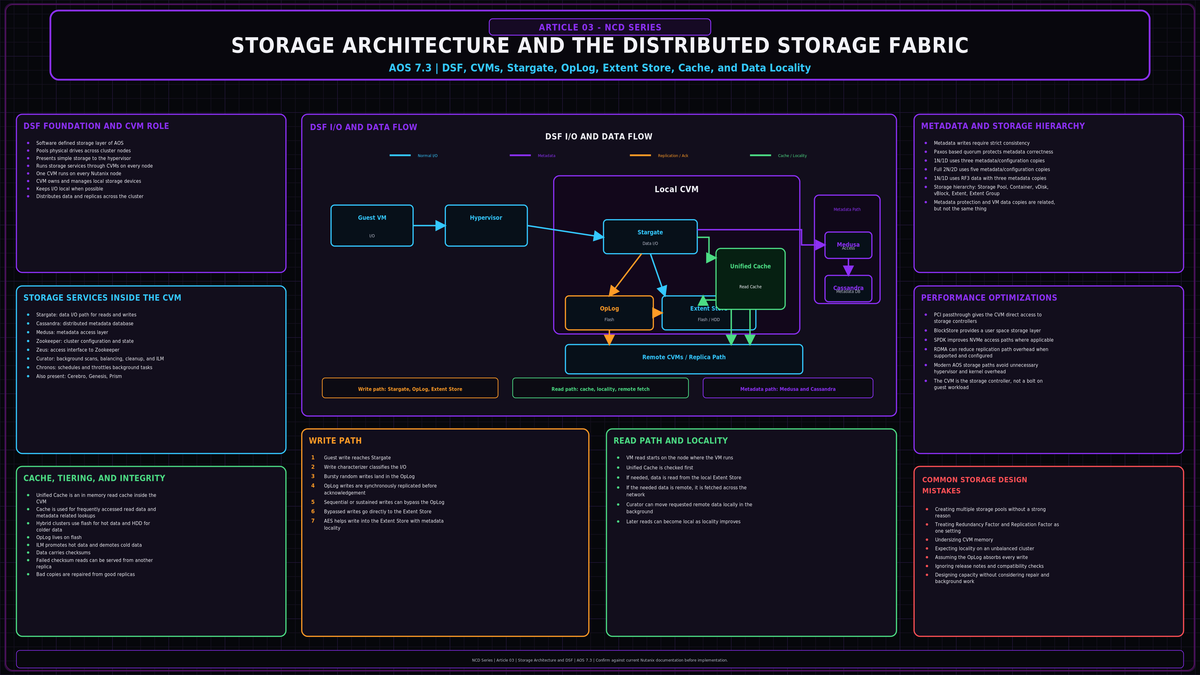Click the footer line 'NCD Series | Article 03'
1200x675 pixels.
pos(600,660)
